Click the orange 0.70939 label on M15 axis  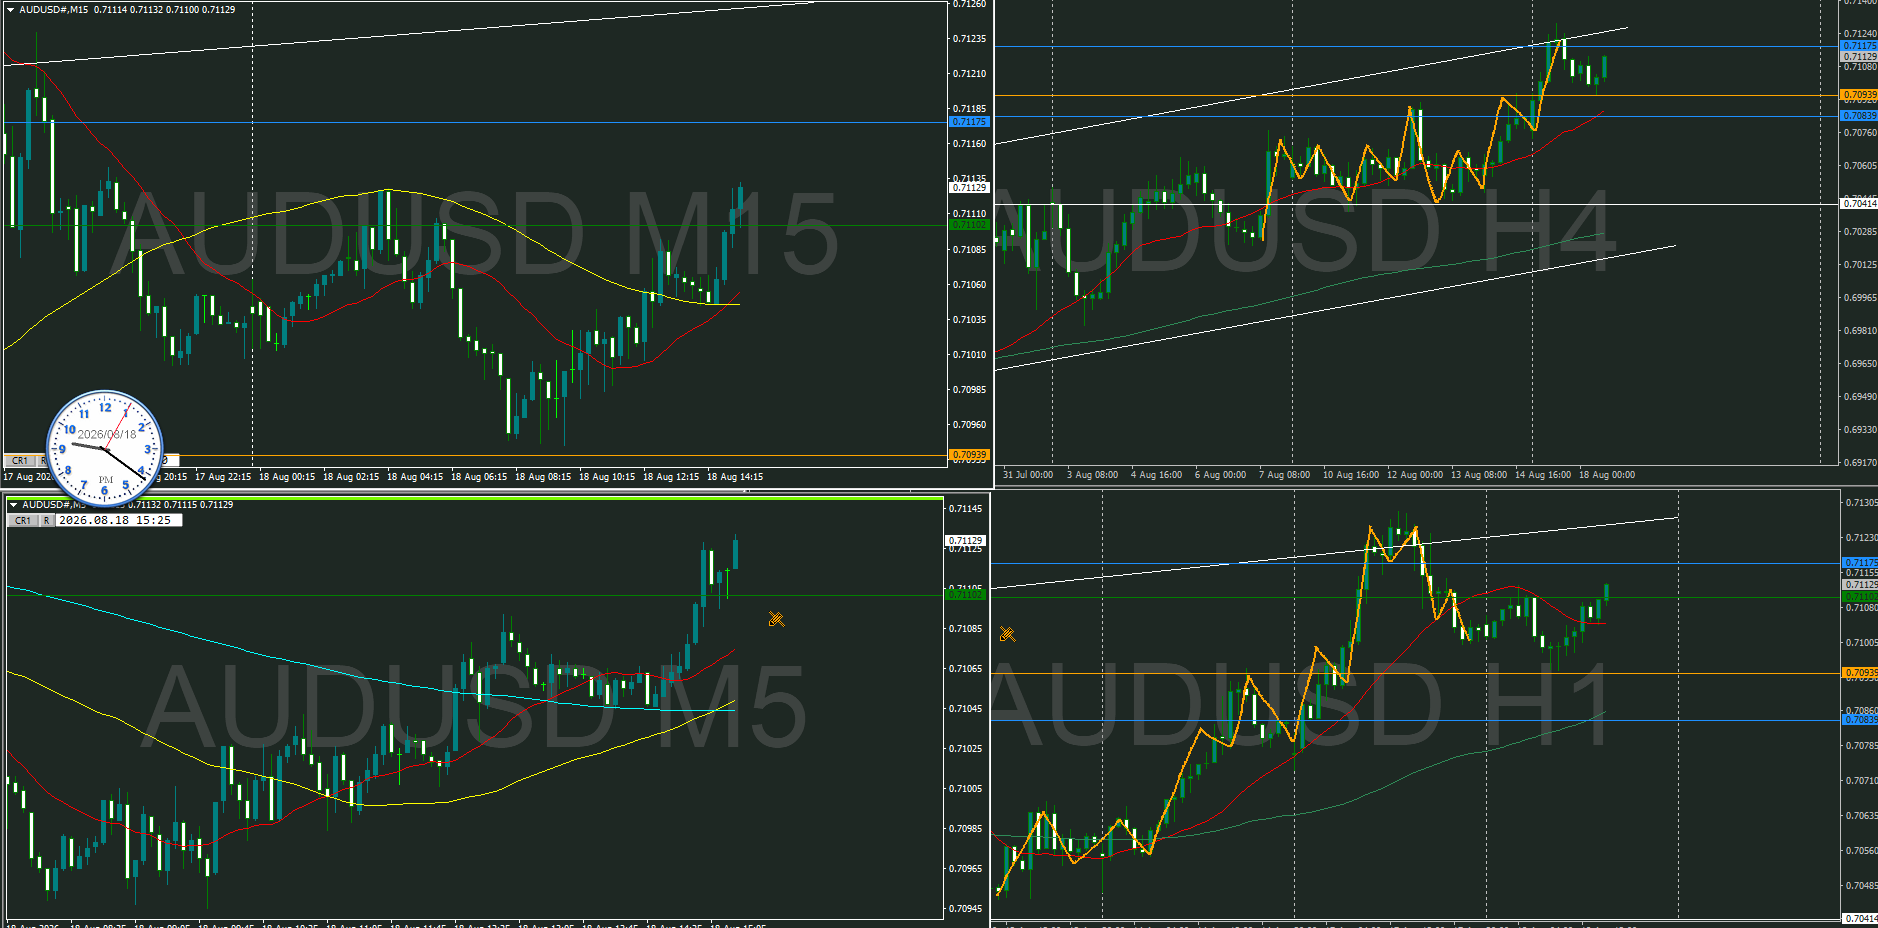pyautogui.click(x=968, y=455)
